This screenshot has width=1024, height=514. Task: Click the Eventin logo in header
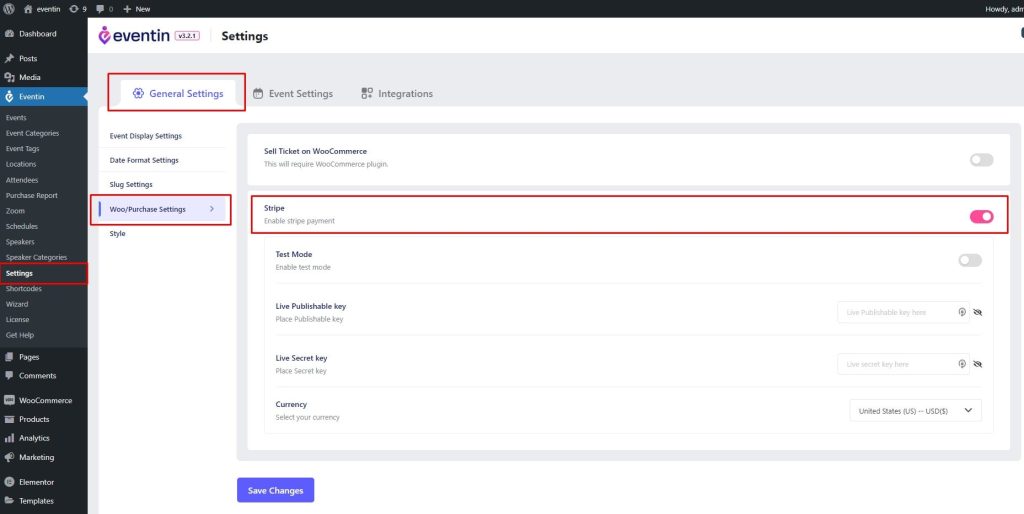(x=134, y=35)
